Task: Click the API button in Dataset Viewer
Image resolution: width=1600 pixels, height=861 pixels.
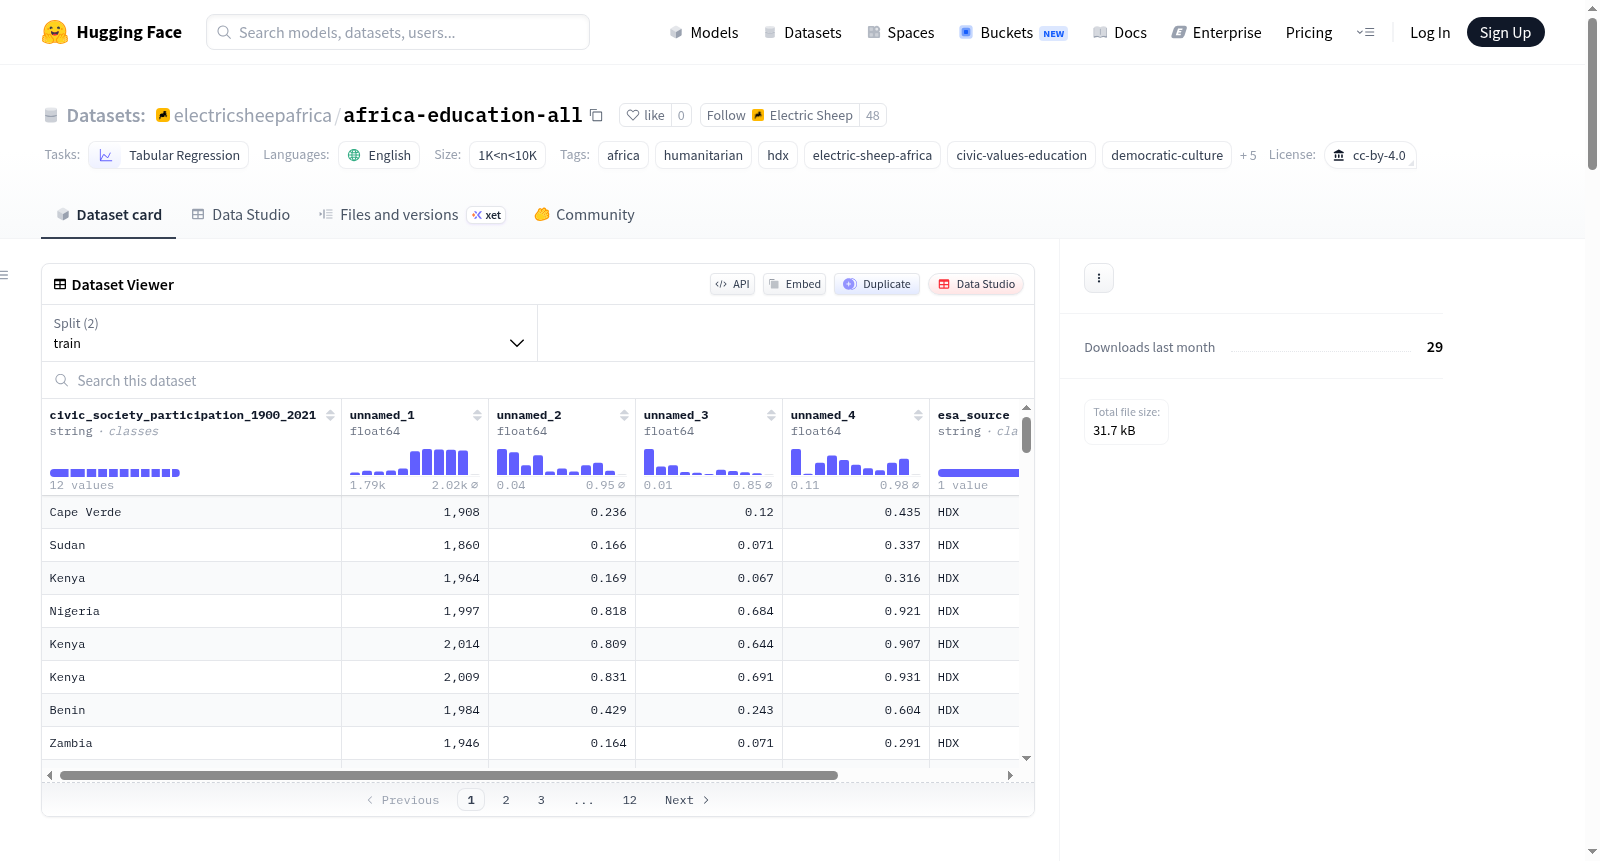Action: [x=732, y=284]
